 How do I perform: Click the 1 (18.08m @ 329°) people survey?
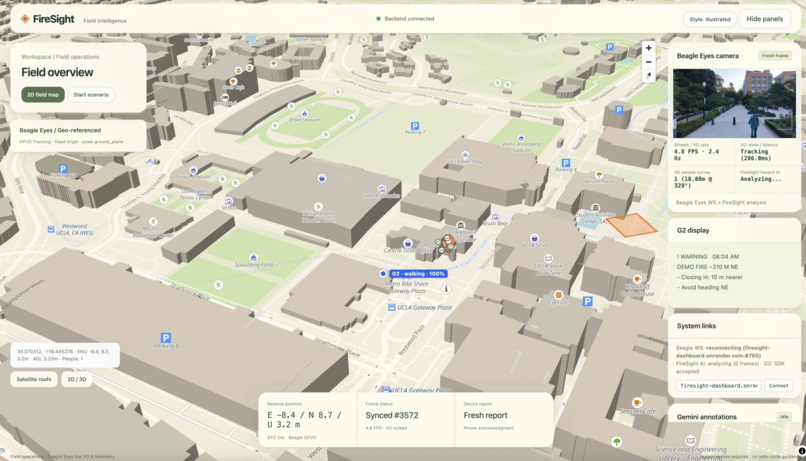(x=694, y=182)
